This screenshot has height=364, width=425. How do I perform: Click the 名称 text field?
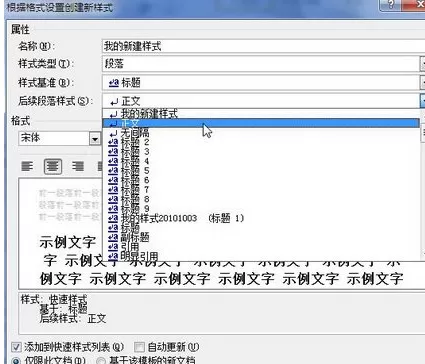(x=263, y=46)
